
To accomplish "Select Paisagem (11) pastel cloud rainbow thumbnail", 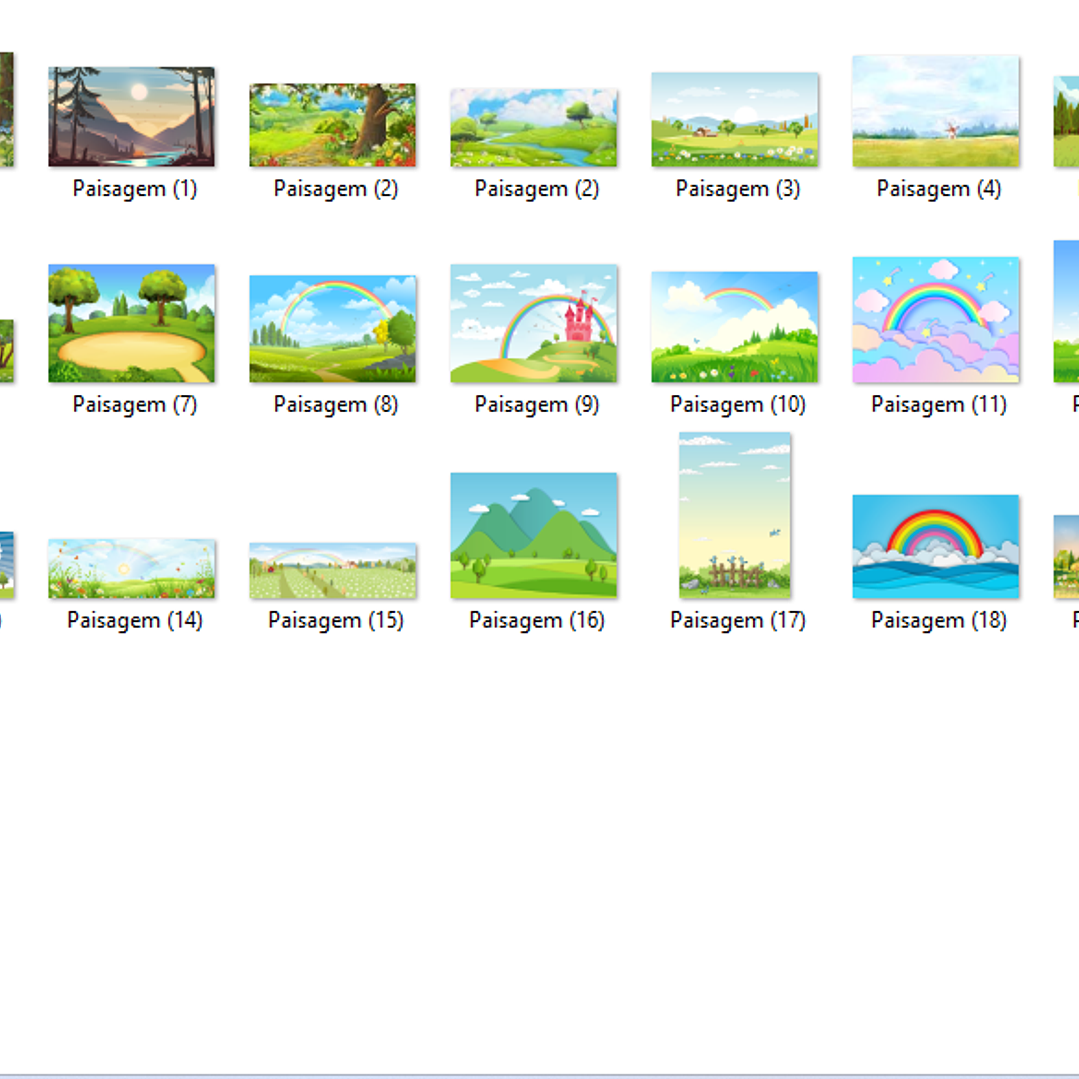I will [x=935, y=319].
